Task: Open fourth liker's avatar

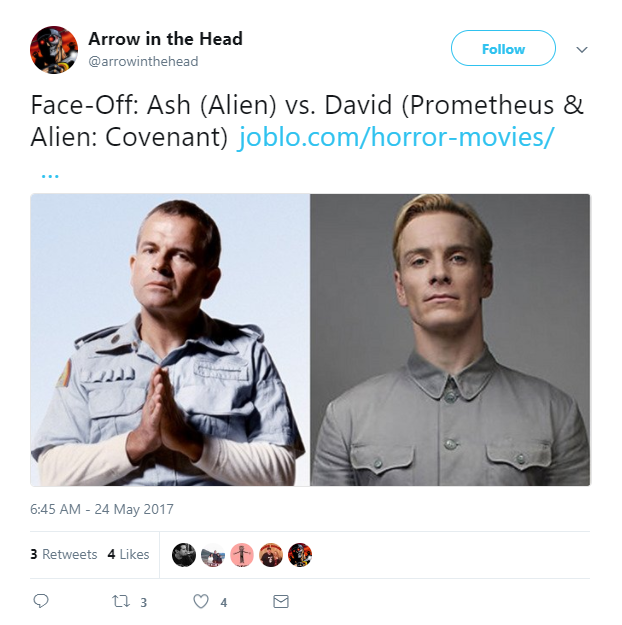Action: click(271, 554)
